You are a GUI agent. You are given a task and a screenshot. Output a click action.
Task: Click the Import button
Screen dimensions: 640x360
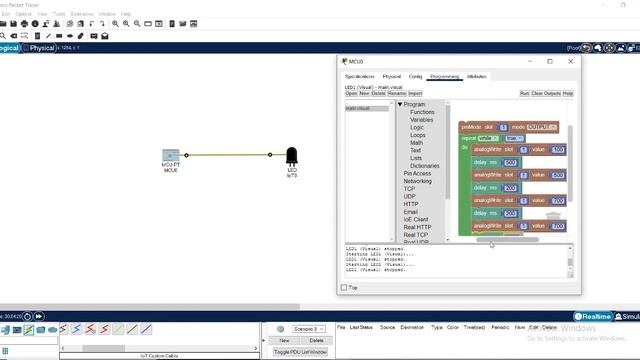tap(415, 93)
